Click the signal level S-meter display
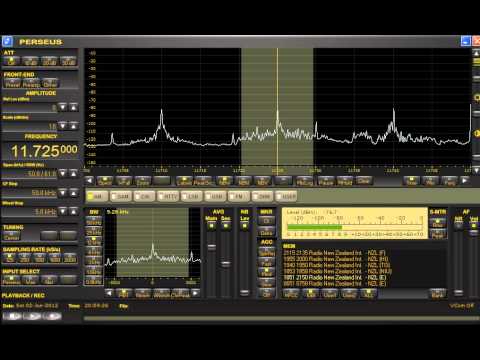Viewport: 480px width, 360px height. click(355, 223)
